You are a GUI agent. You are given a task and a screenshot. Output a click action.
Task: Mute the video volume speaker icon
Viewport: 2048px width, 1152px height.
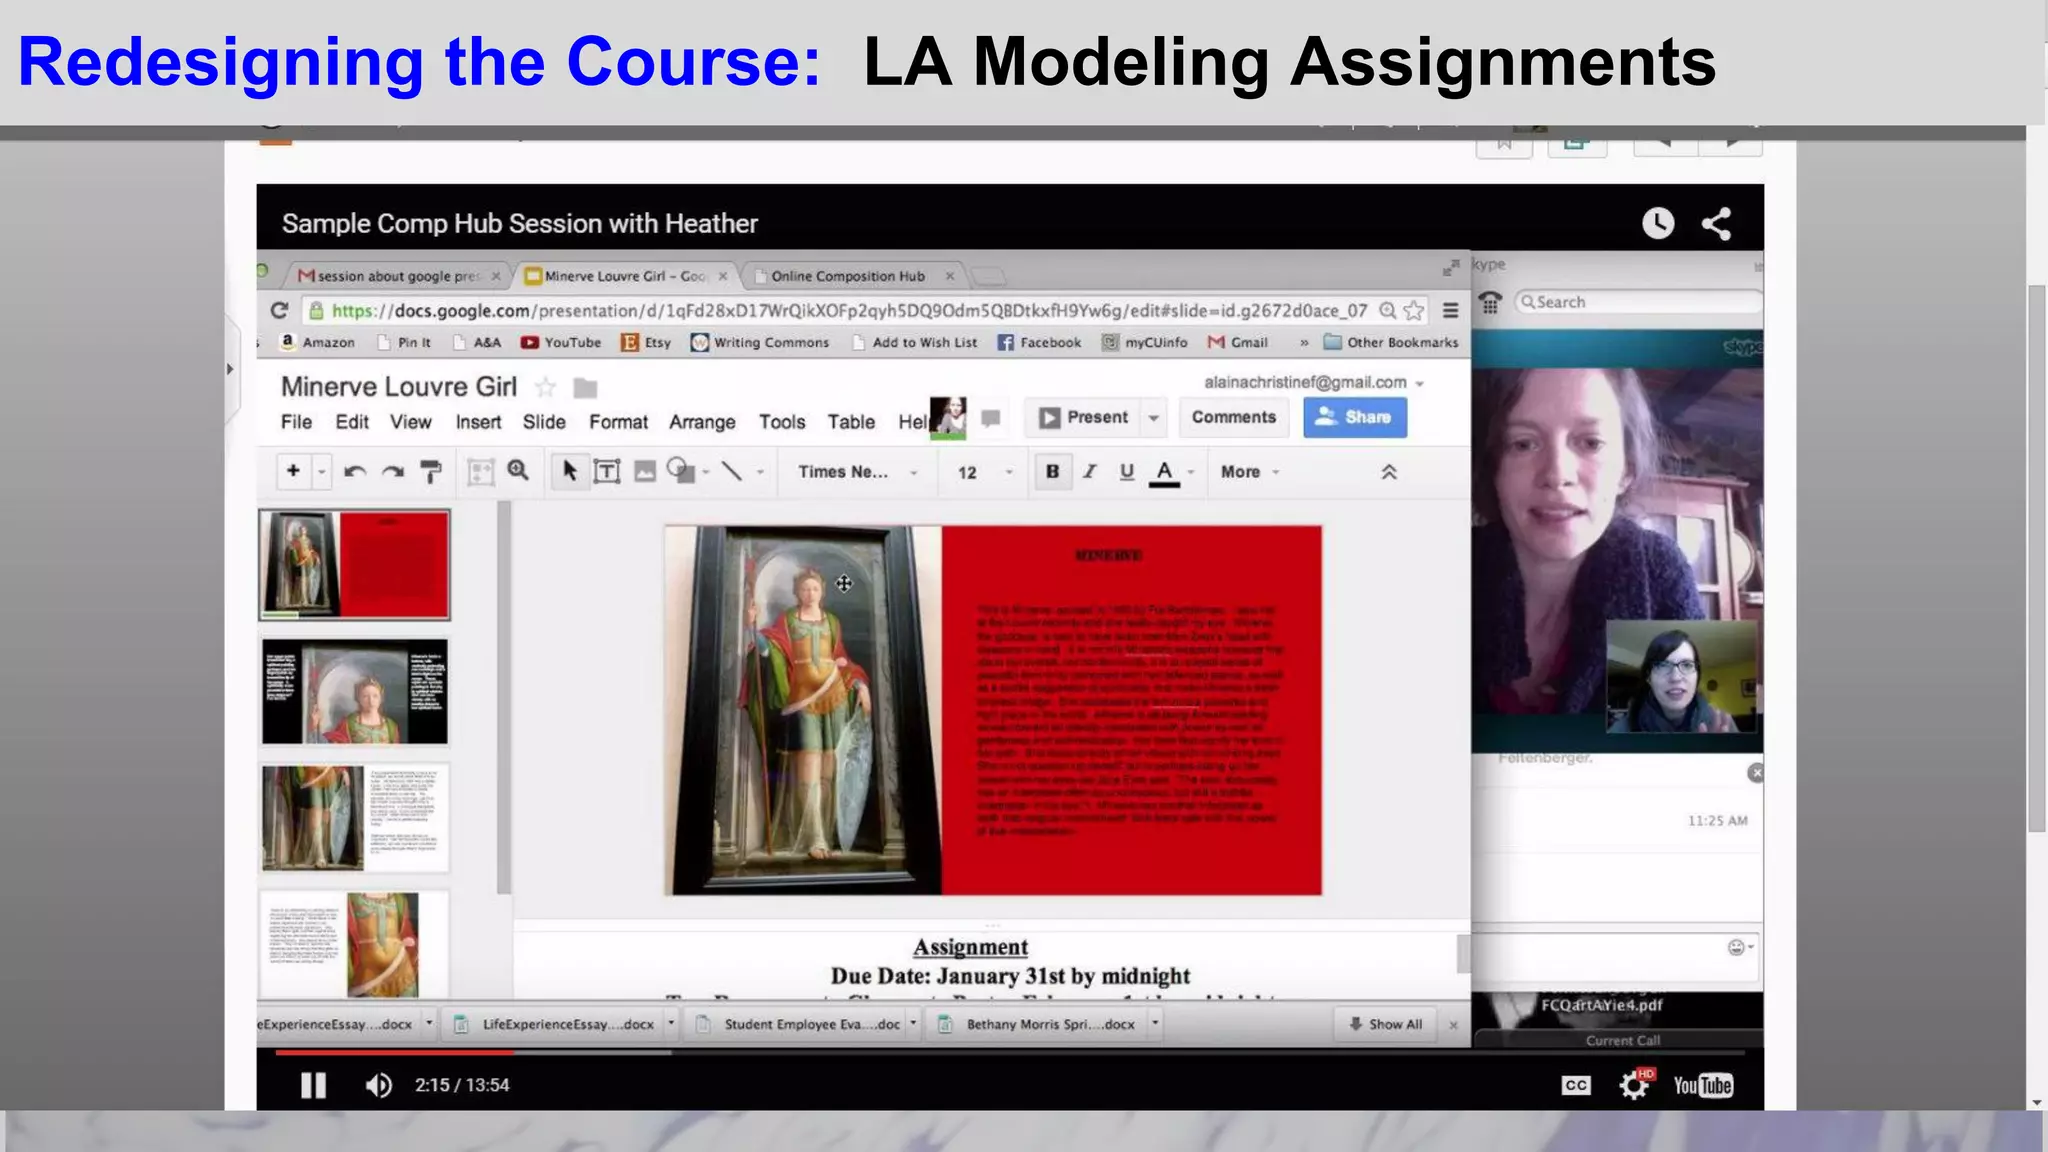pyautogui.click(x=379, y=1085)
